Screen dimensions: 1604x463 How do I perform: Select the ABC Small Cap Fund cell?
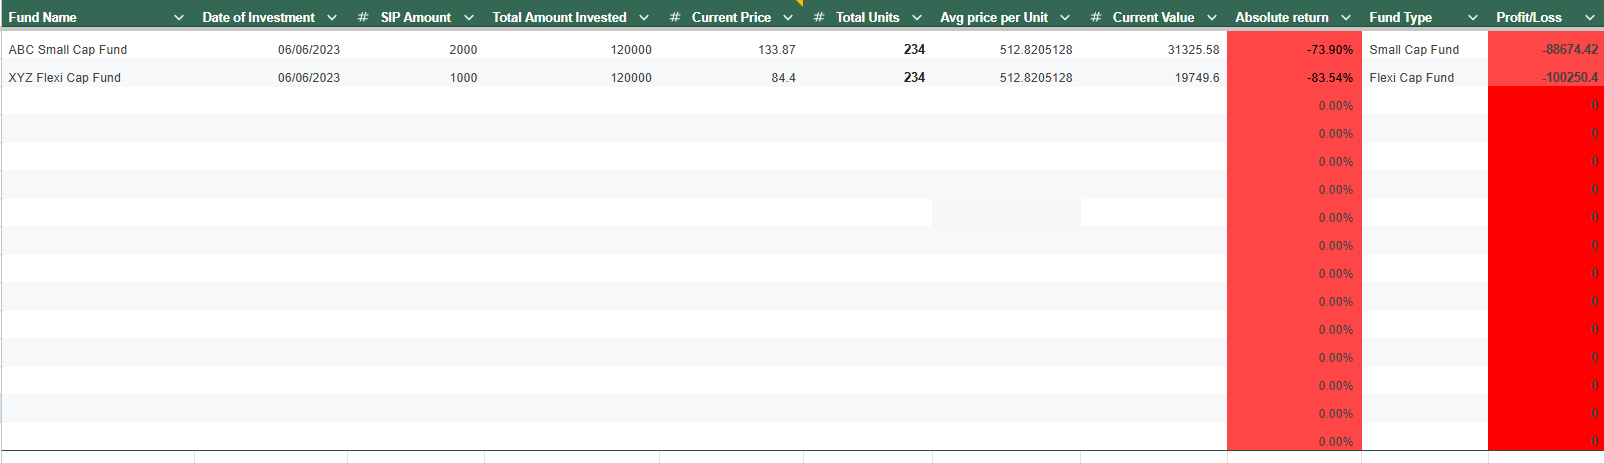[68, 49]
